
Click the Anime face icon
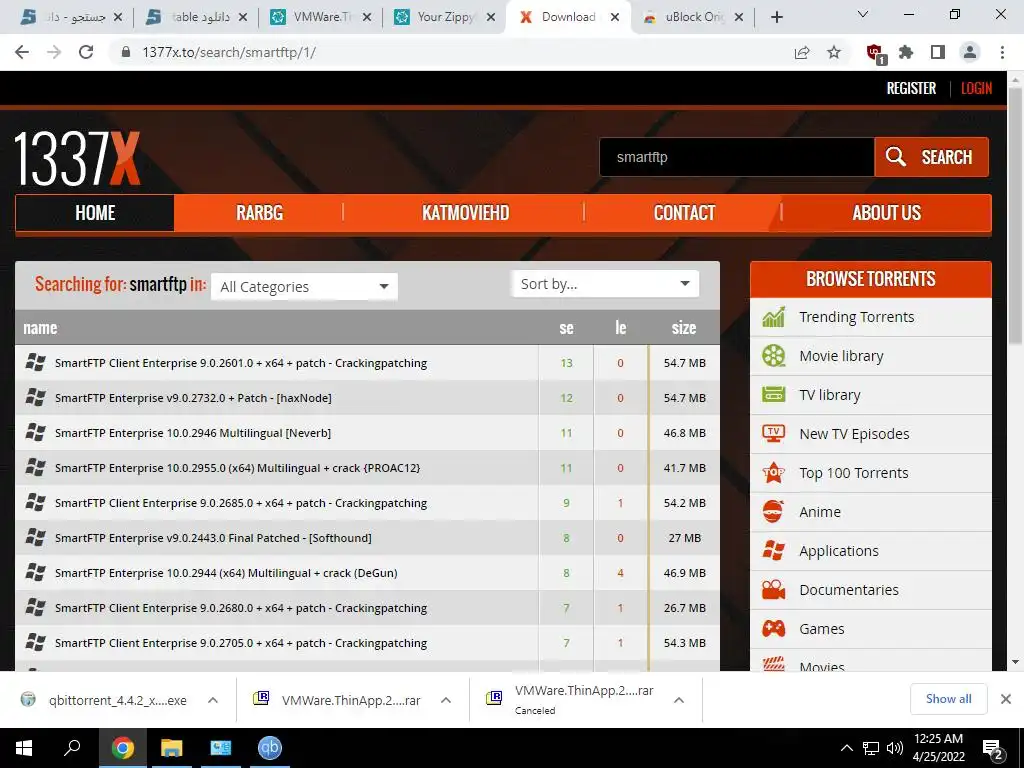[773, 511]
